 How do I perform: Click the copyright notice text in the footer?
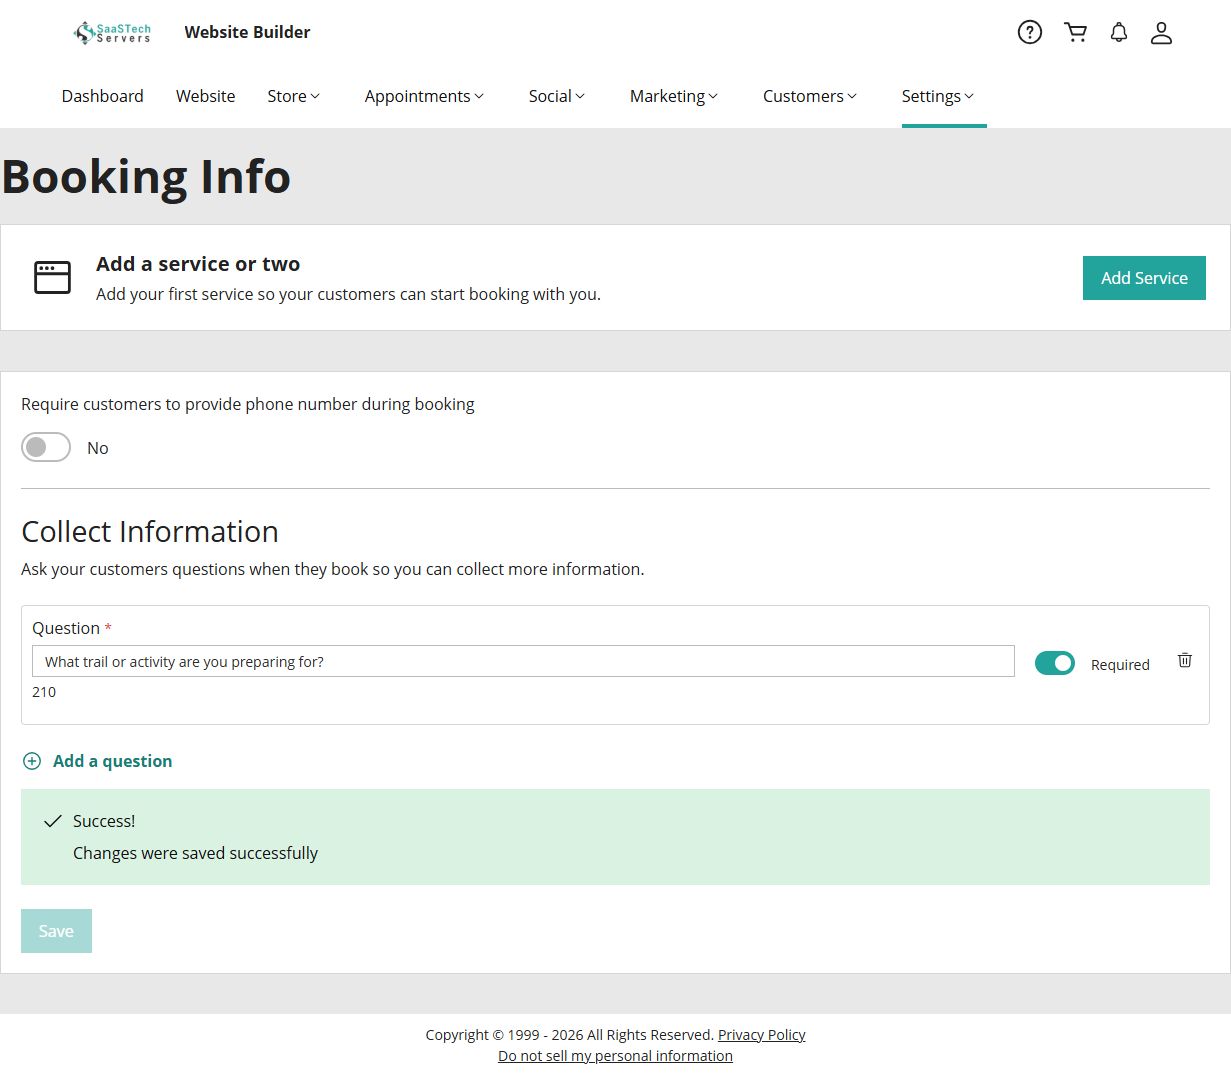click(x=569, y=1035)
